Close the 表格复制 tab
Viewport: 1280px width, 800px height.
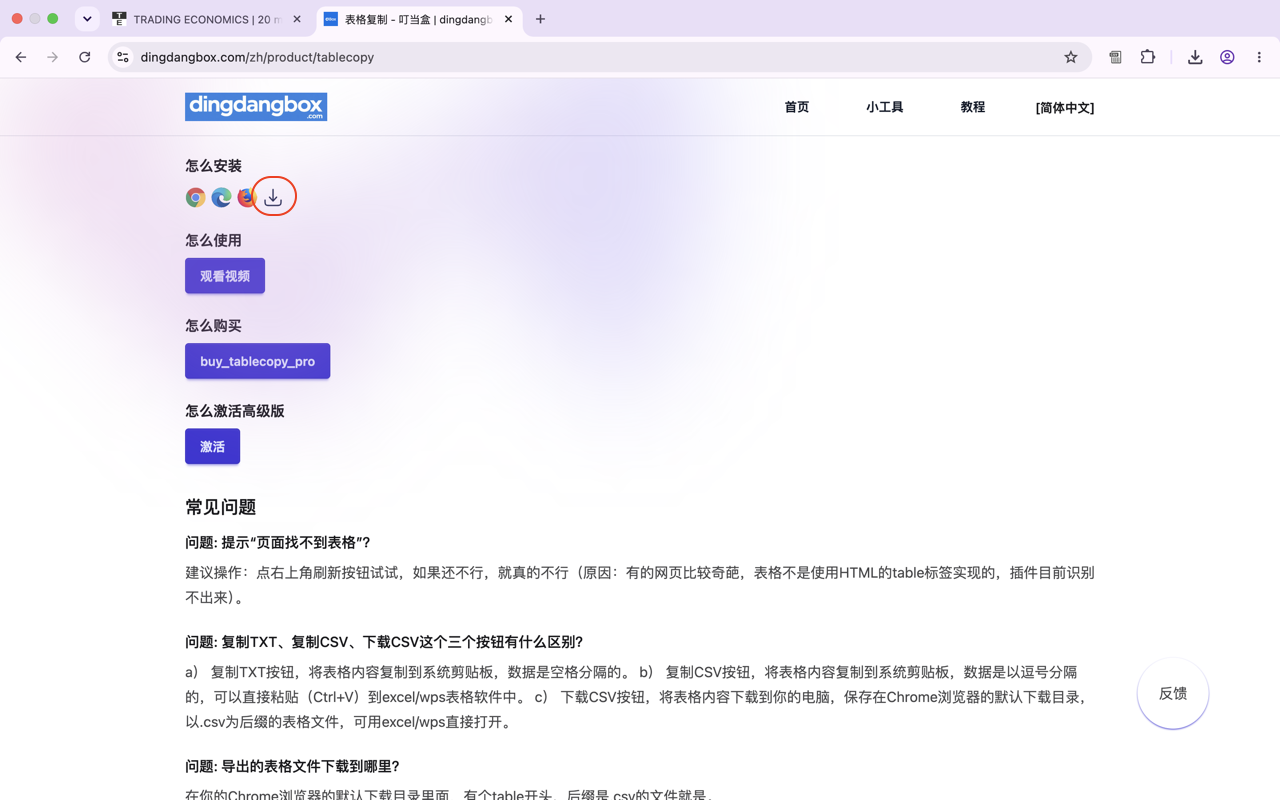(x=508, y=19)
